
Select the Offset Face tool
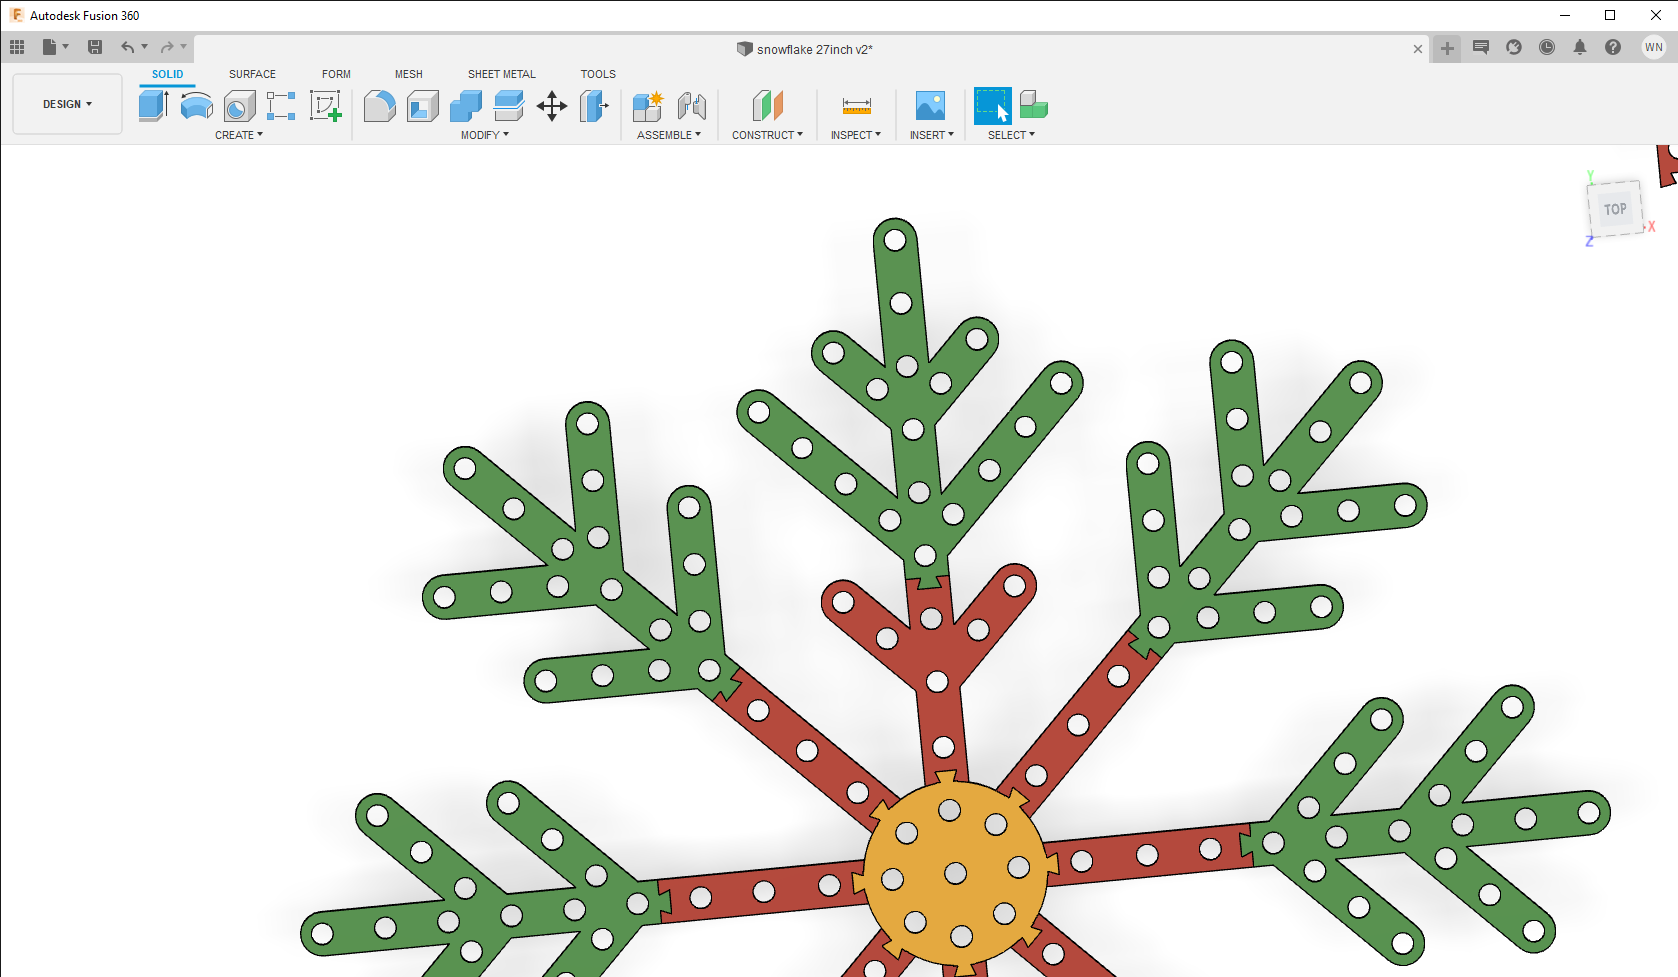pyautogui.click(x=509, y=105)
